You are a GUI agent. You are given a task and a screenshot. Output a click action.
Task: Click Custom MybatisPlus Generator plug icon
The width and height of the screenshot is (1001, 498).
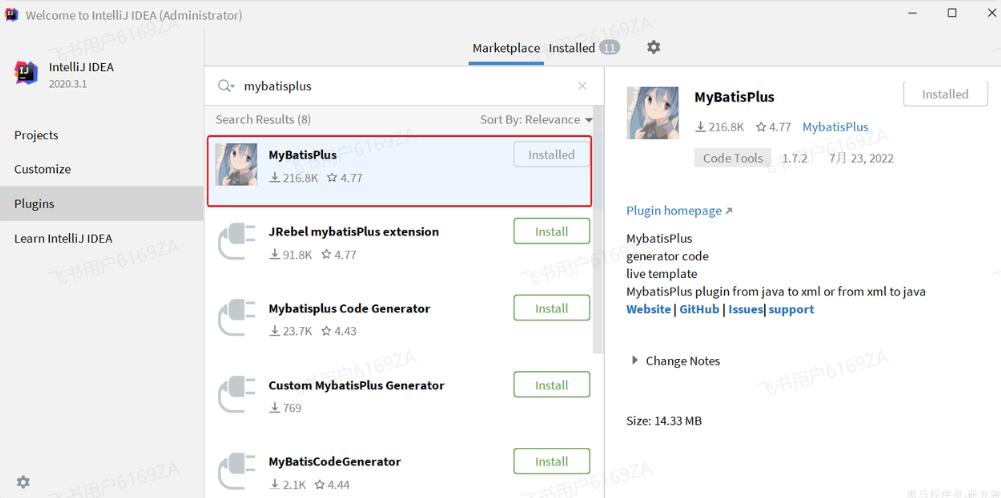click(x=236, y=396)
